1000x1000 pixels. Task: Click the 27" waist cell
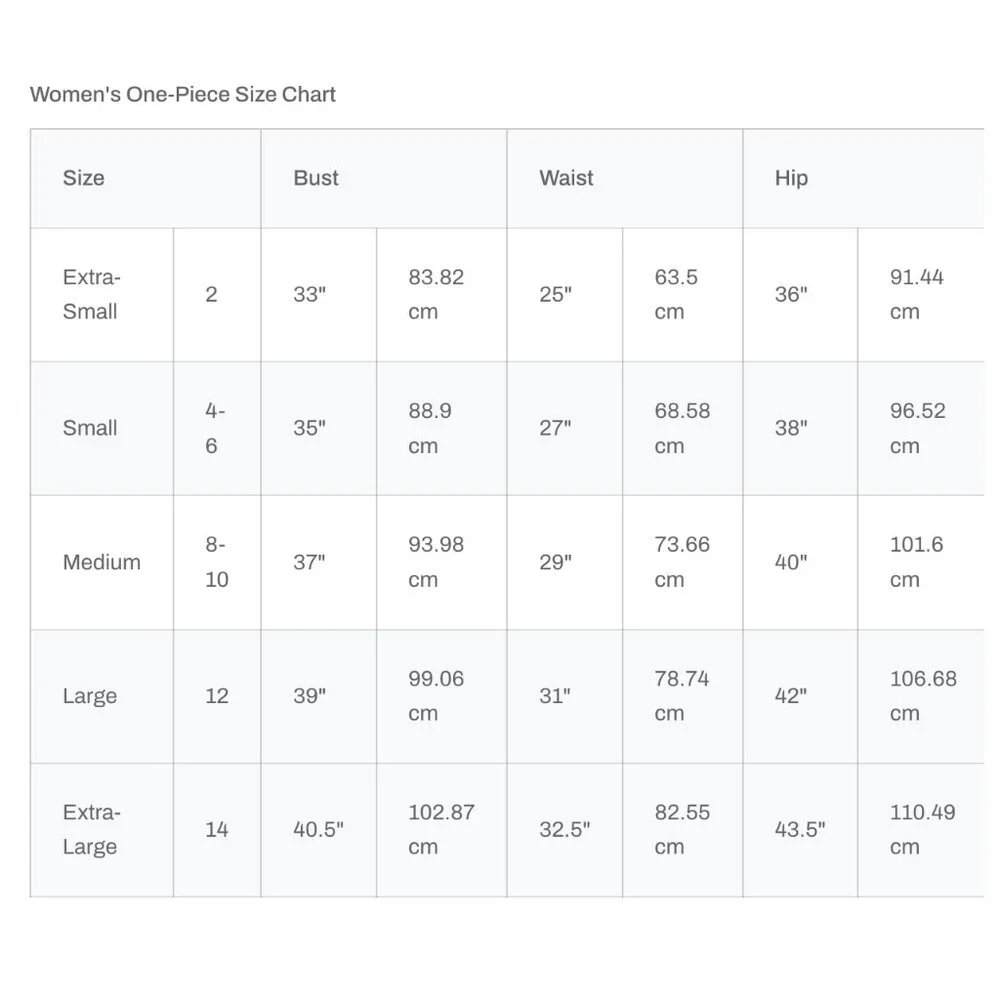(555, 428)
